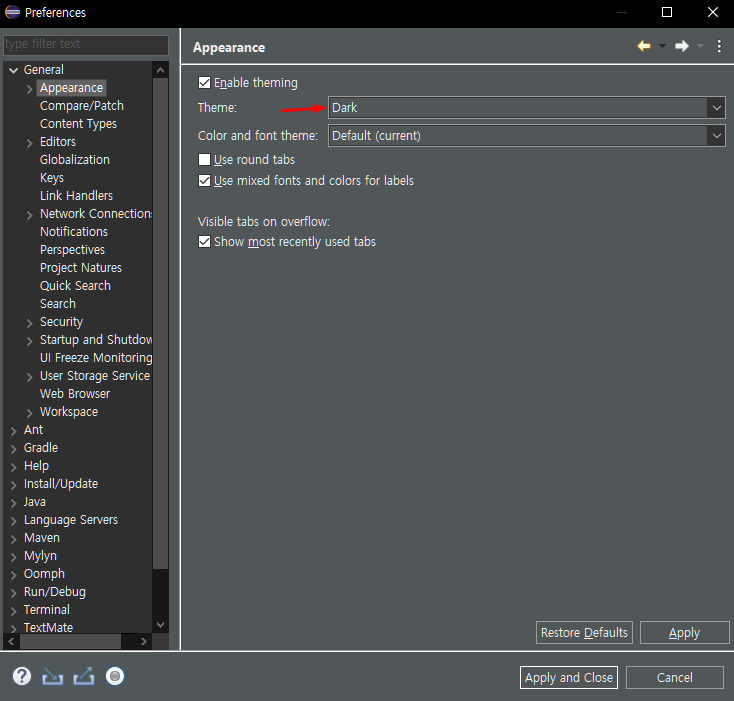Select Mylyn in the tree
734x701 pixels.
pos(40,556)
